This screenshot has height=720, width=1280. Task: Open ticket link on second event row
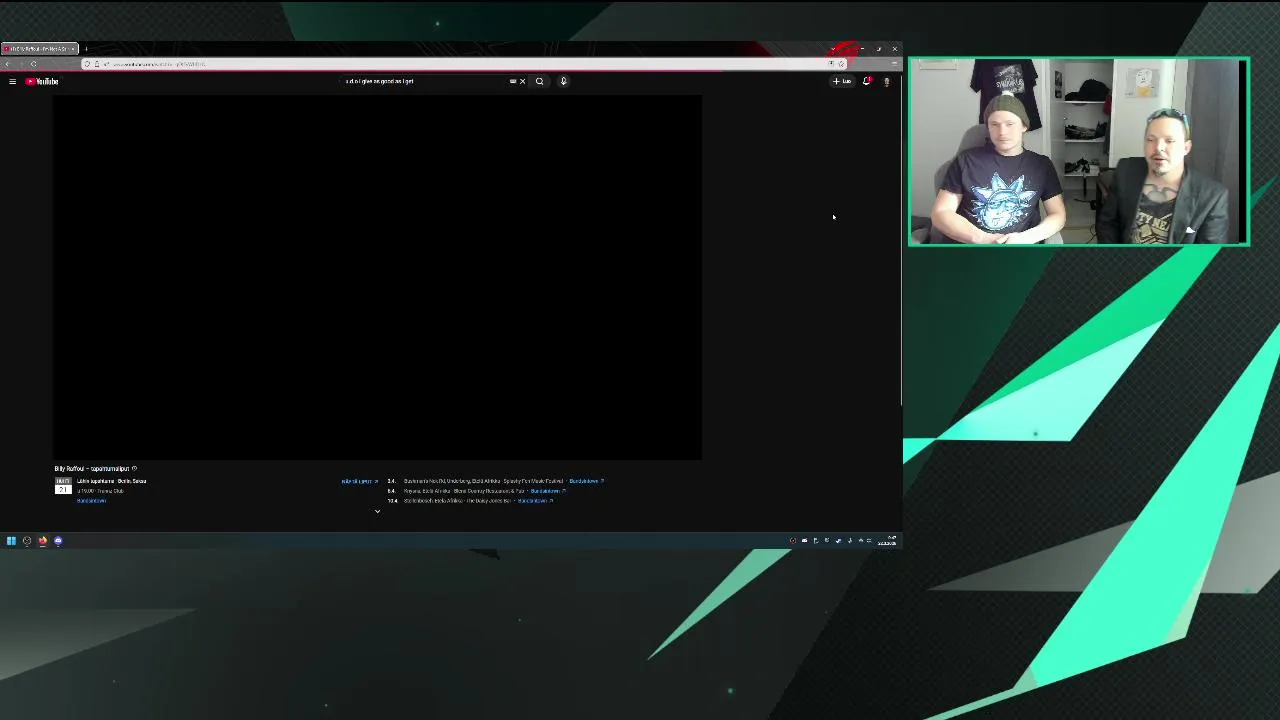pos(547,491)
